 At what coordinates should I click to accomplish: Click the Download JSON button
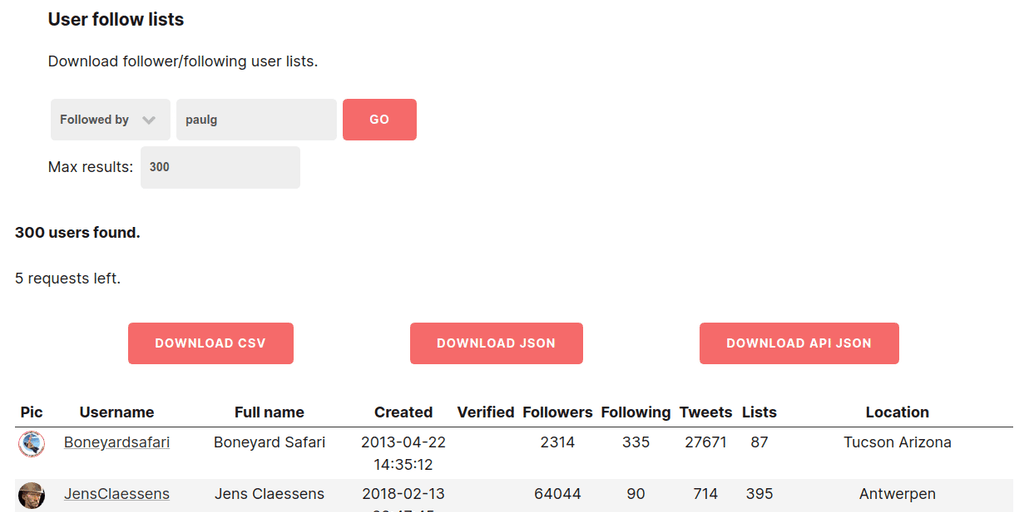[496, 343]
